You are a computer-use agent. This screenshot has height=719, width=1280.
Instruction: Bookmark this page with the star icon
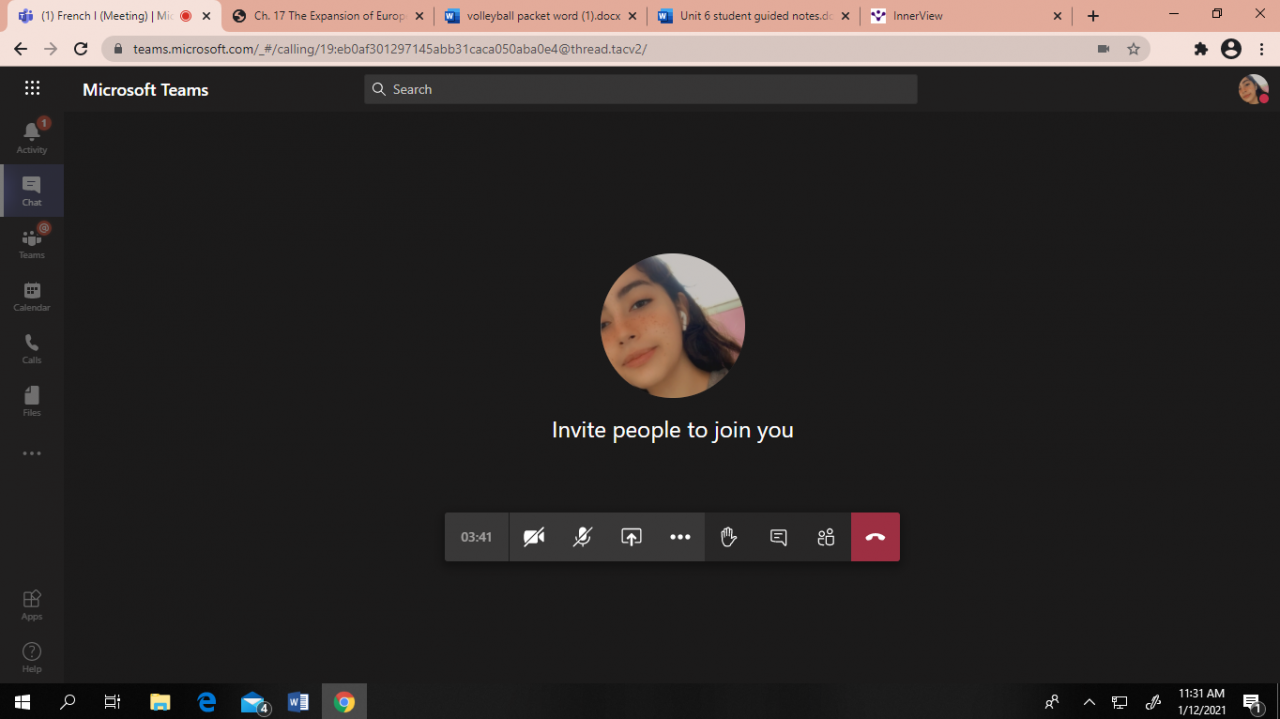(x=1133, y=49)
